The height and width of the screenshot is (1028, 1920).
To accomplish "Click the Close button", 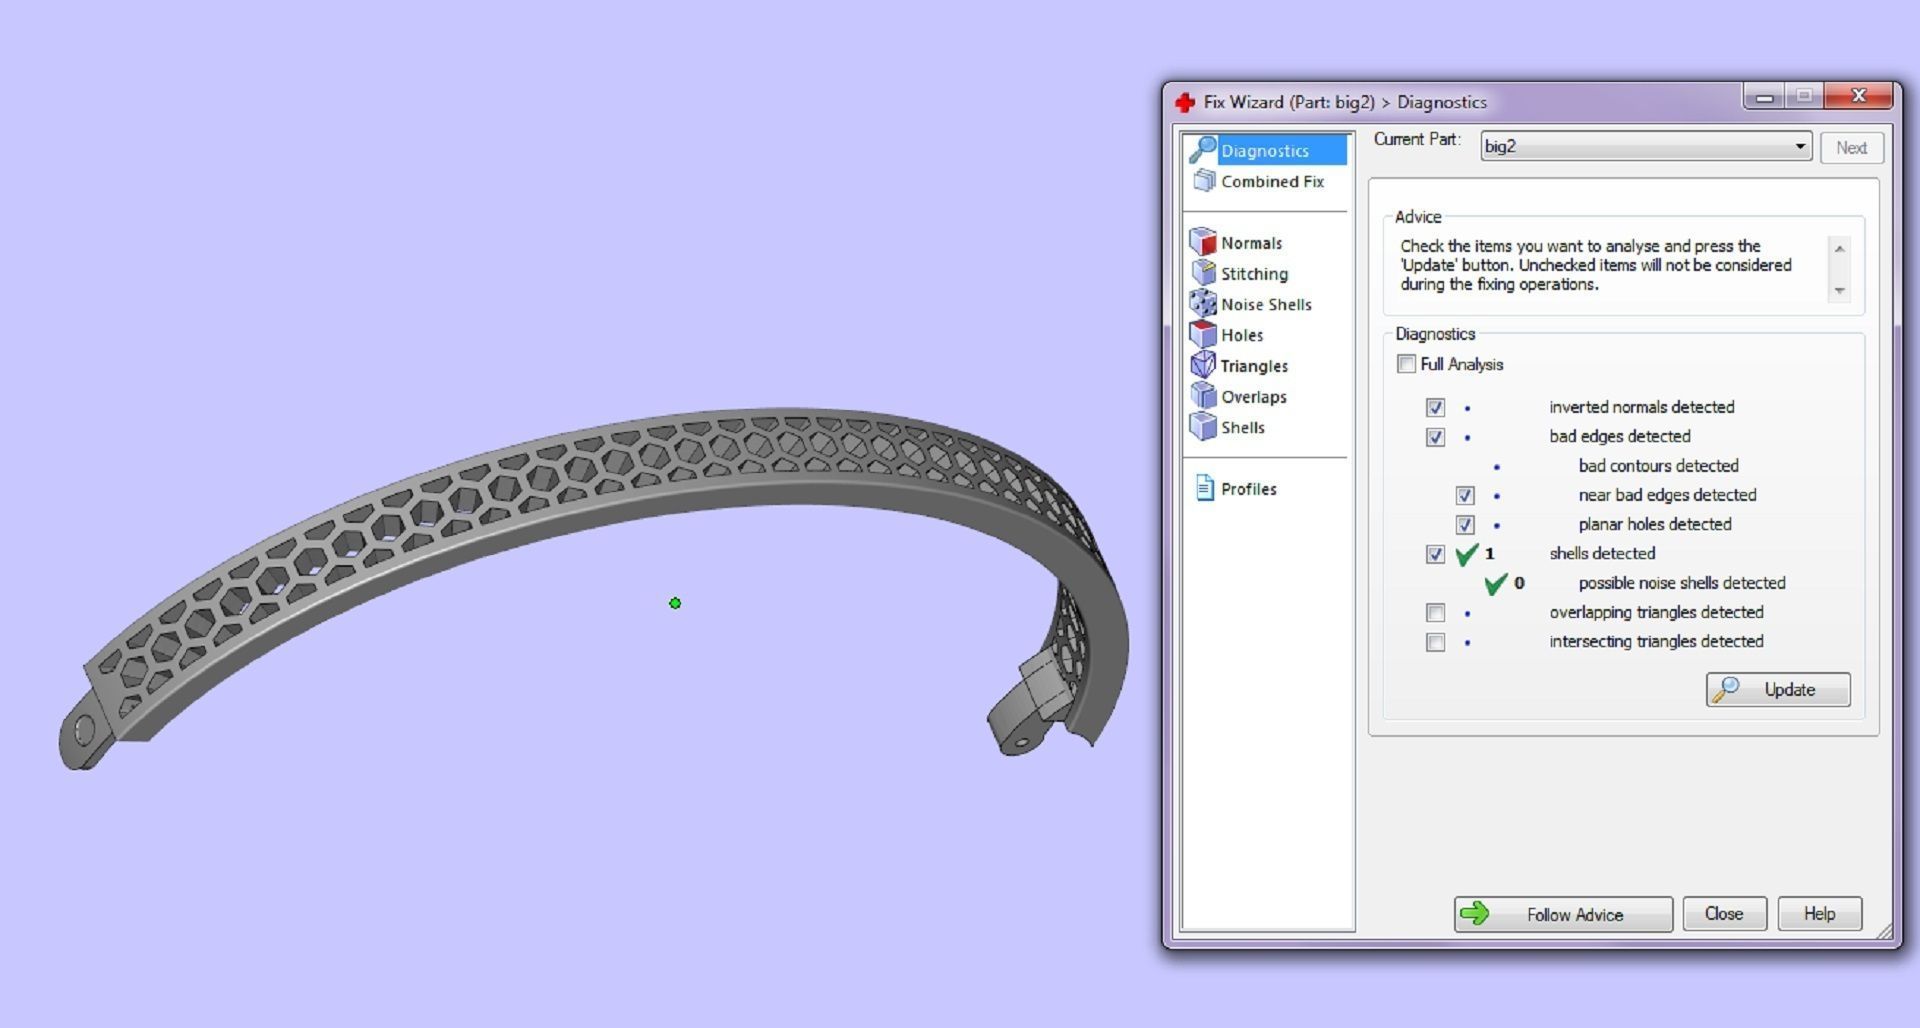I will pos(1724,914).
